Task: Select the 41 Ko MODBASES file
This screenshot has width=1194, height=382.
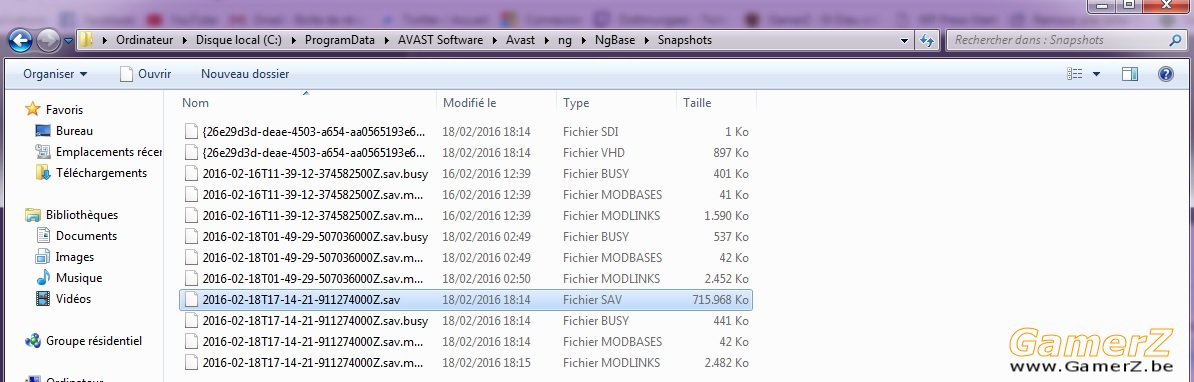Action: click(x=465, y=194)
